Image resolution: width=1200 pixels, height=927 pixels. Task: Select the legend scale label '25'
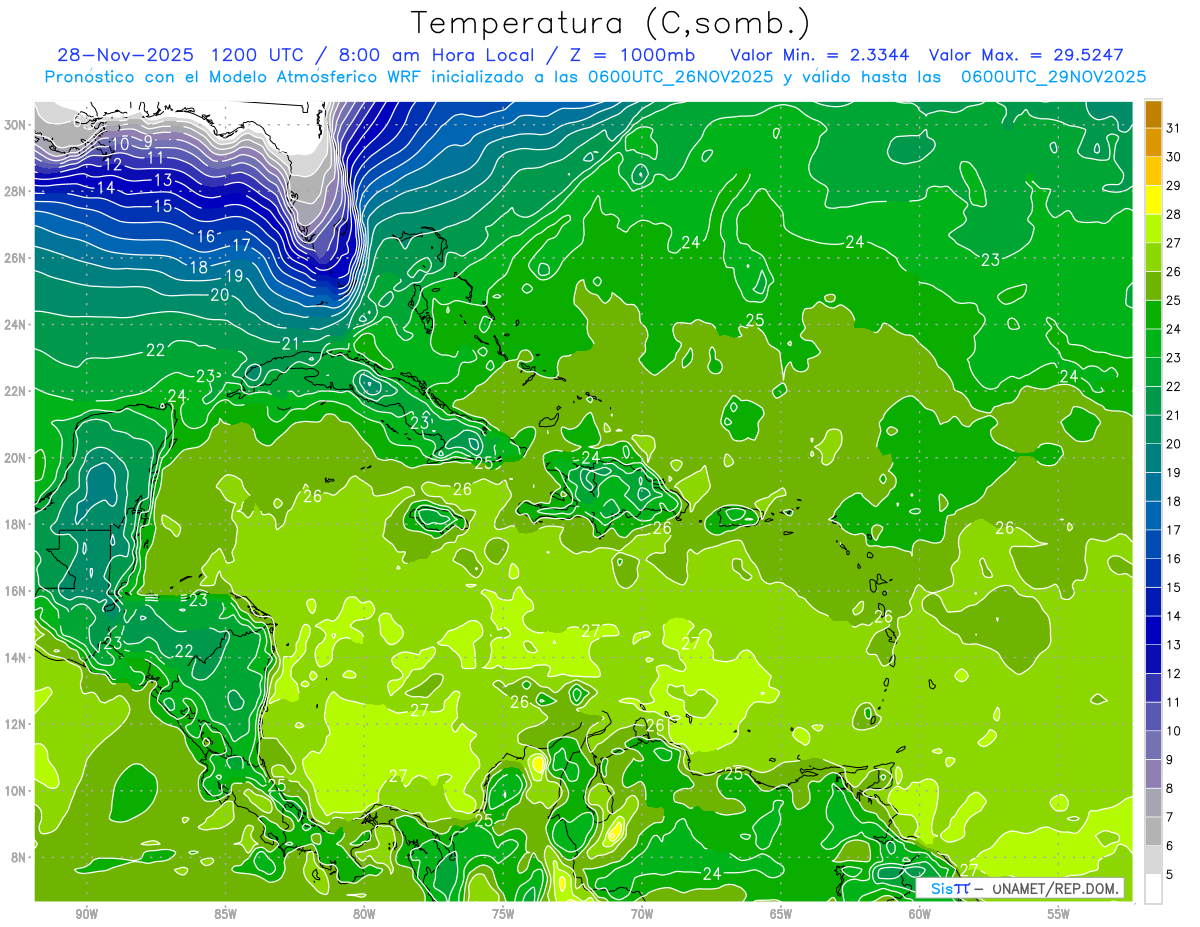[x=1173, y=300]
